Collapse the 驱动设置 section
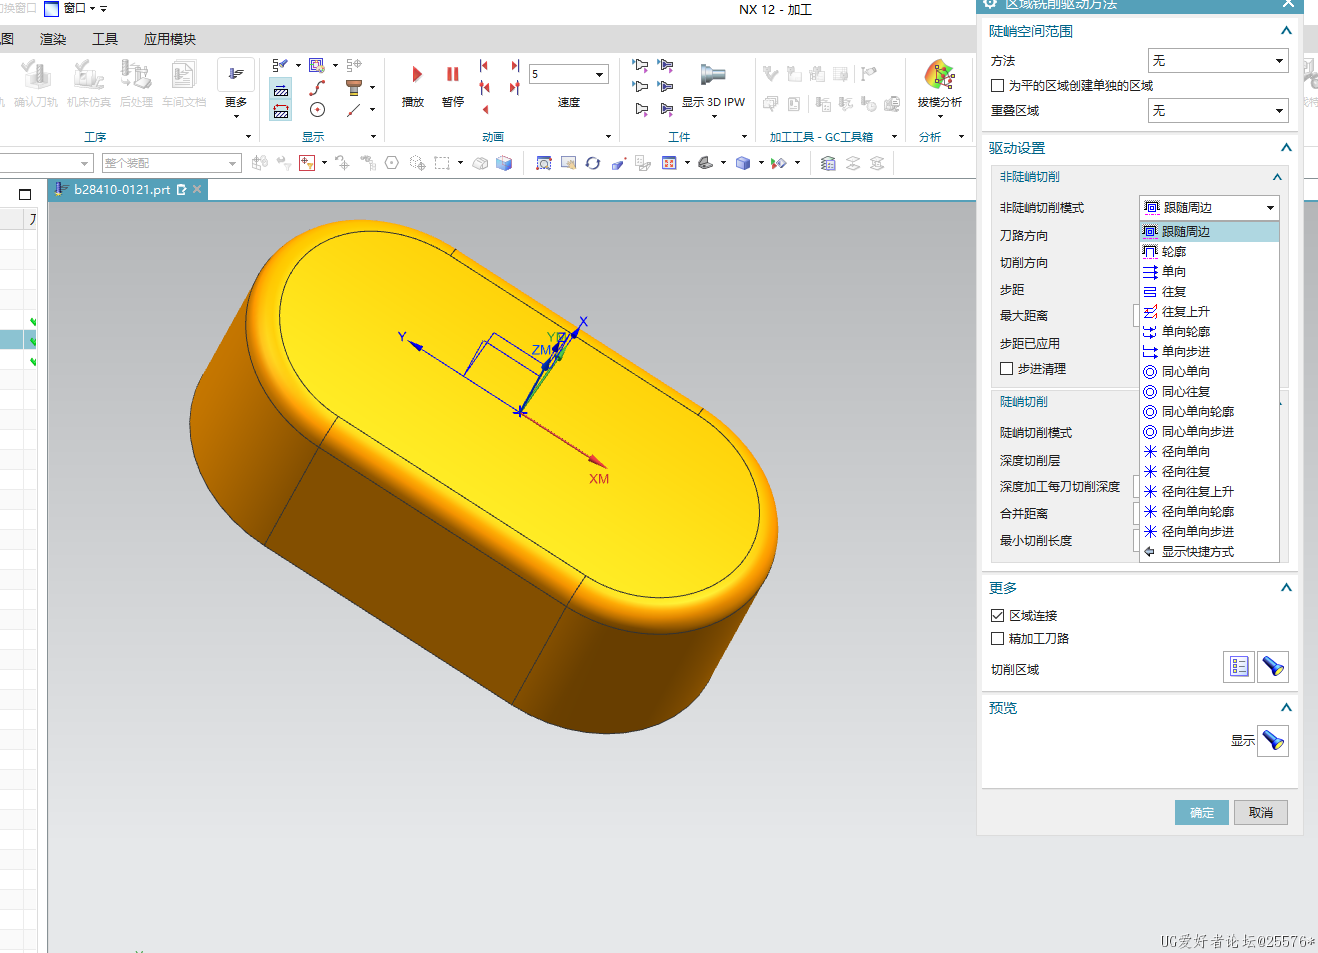The image size is (1318, 953). tap(1286, 147)
